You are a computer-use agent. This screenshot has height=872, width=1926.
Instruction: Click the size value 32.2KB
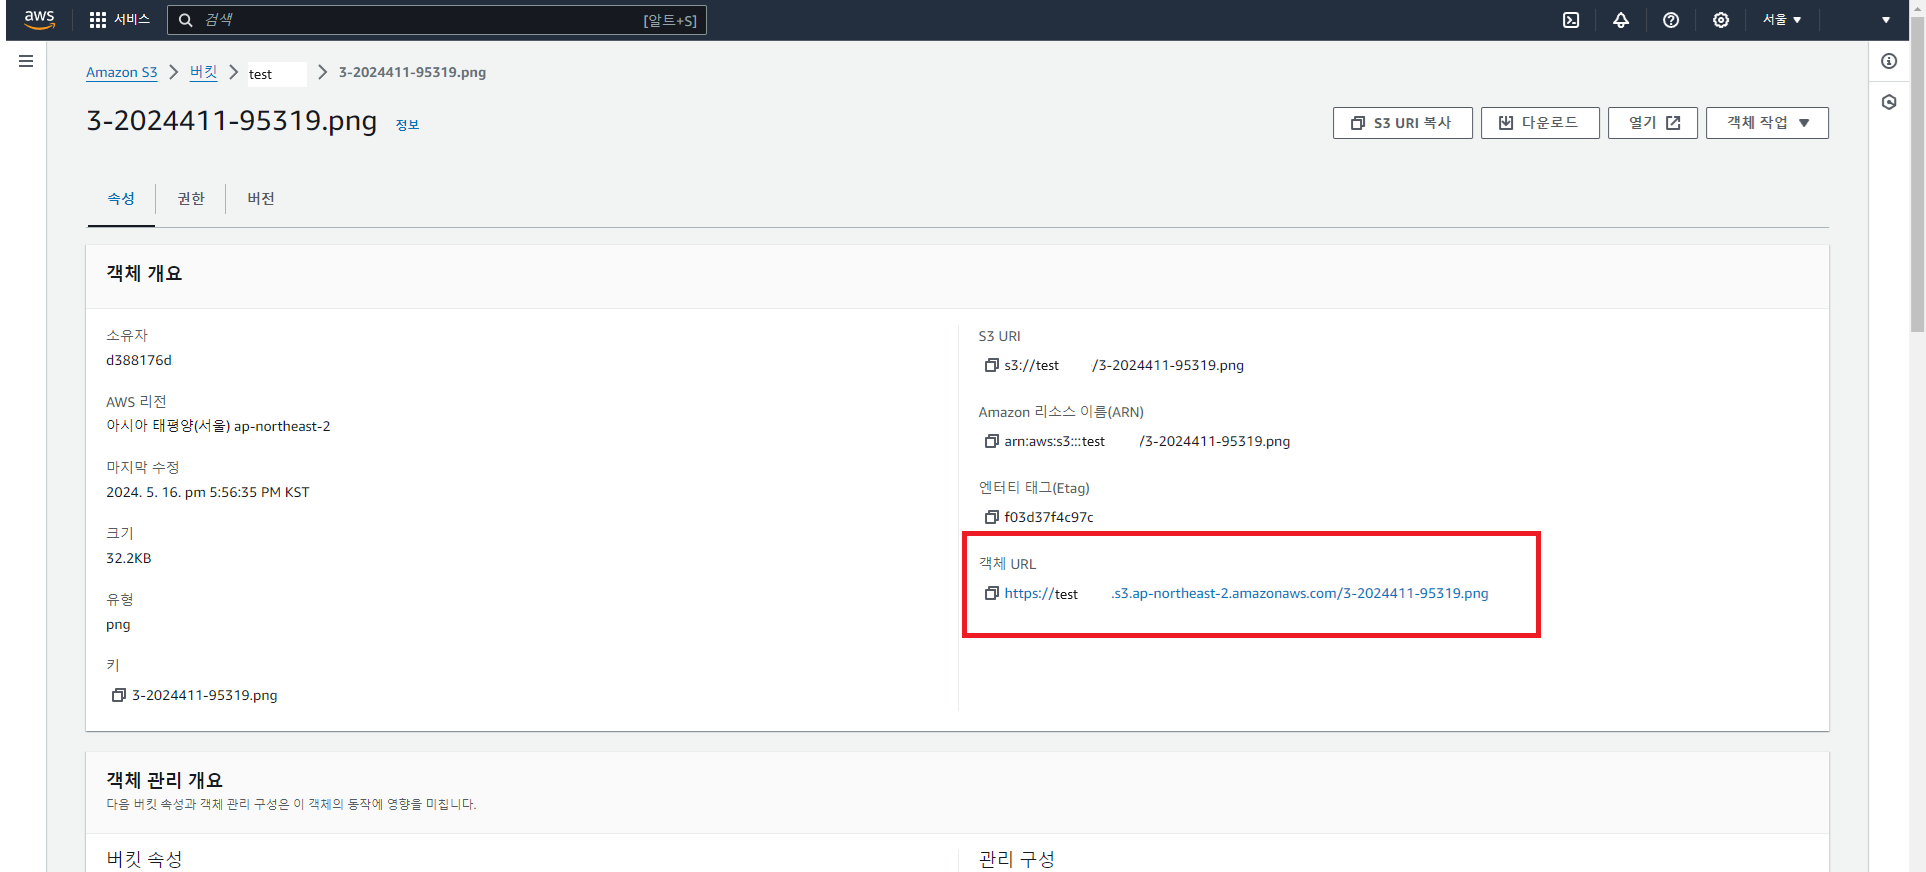pyautogui.click(x=129, y=558)
